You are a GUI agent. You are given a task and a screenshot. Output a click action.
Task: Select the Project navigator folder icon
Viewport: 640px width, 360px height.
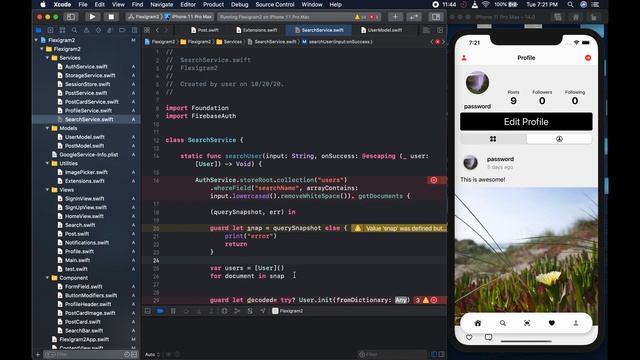pyautogui.click(x=38, y=30)
